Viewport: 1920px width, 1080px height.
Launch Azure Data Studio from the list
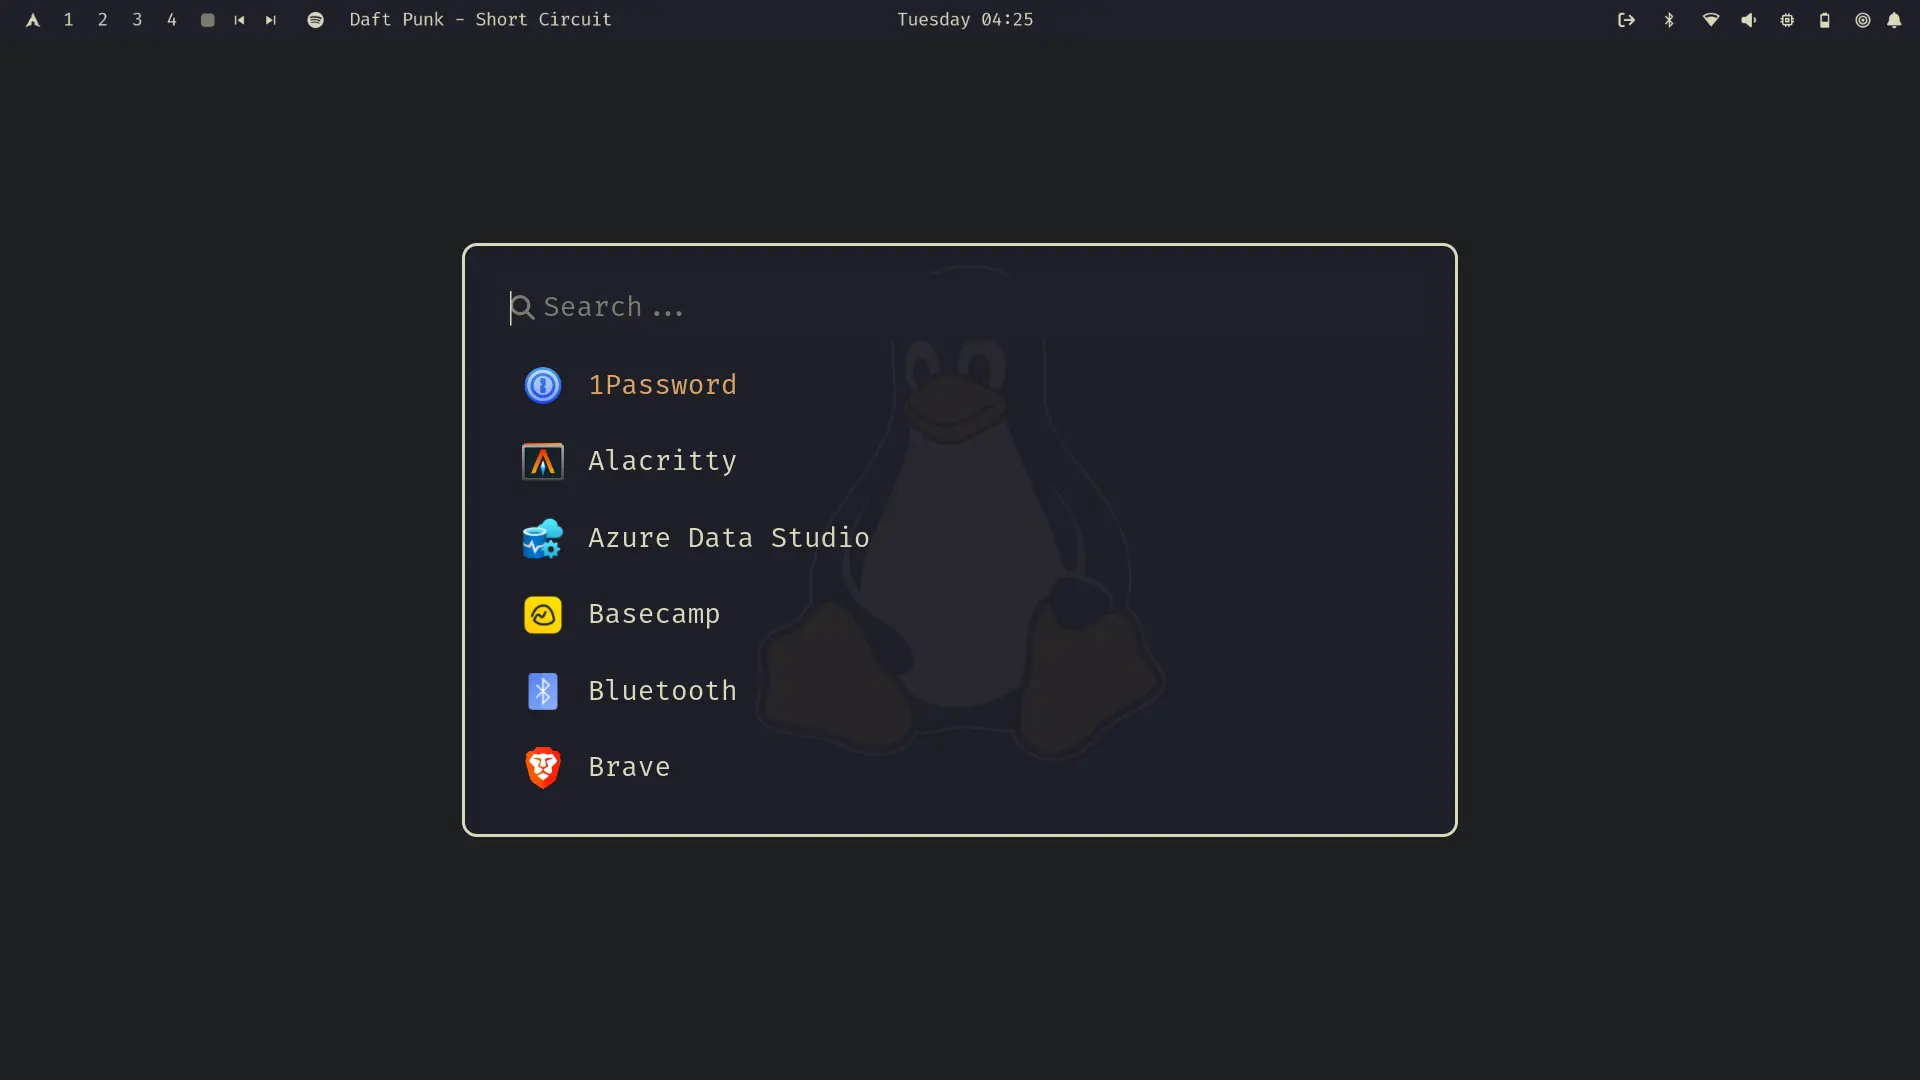(x=728, y=538)
